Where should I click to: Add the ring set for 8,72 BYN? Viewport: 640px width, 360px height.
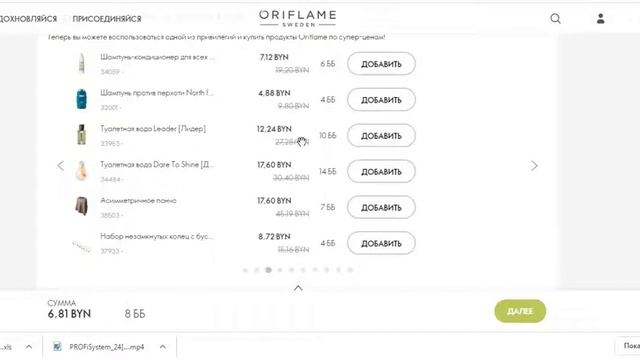(381, 243)
